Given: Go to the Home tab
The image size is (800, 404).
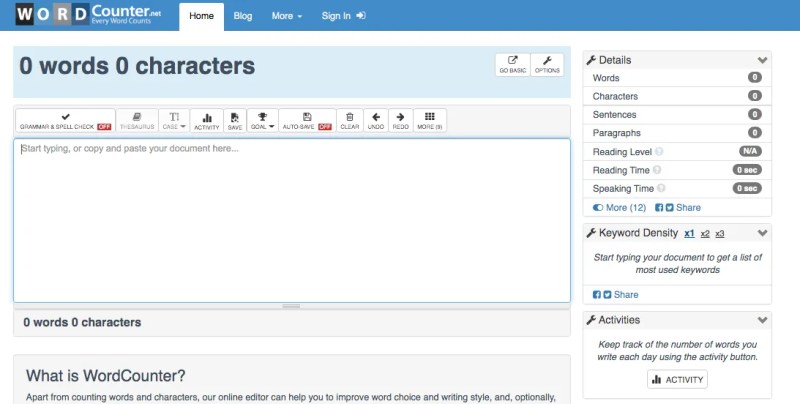Looking at the screenshot, I should coord(202,16).
